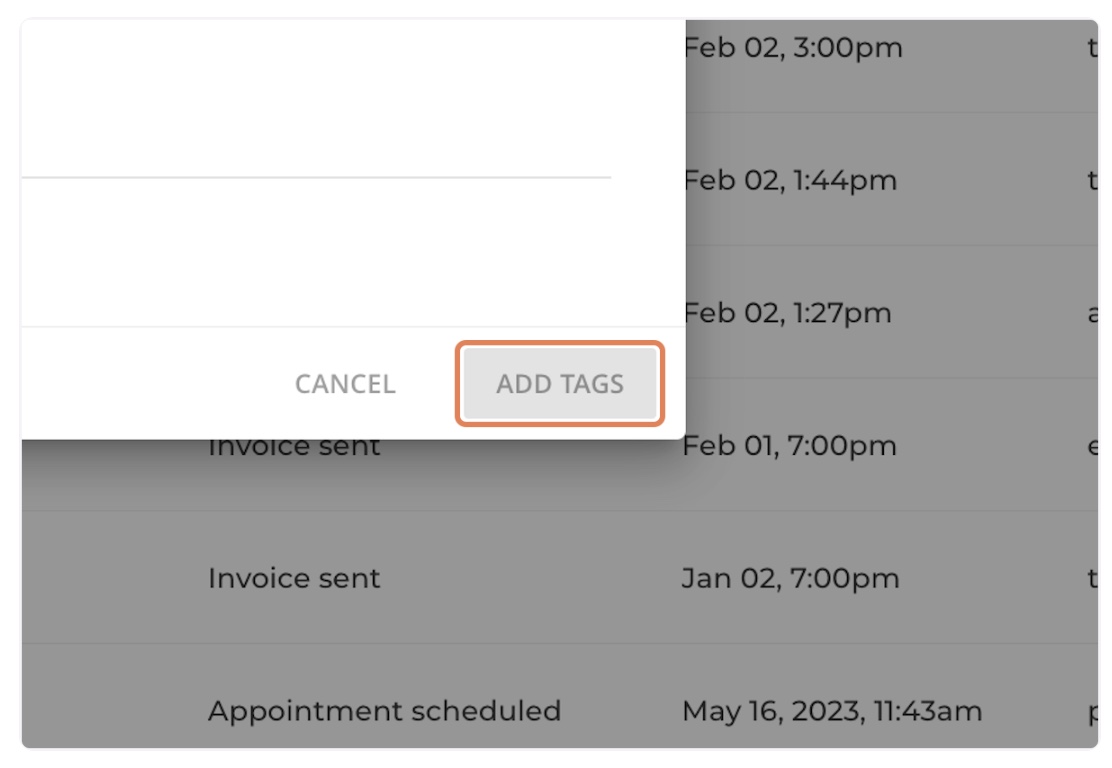This screenshot has width=1112, height=768.
Task: Click the Jan 02, 7:00pm timestamp
Action: 791,578
